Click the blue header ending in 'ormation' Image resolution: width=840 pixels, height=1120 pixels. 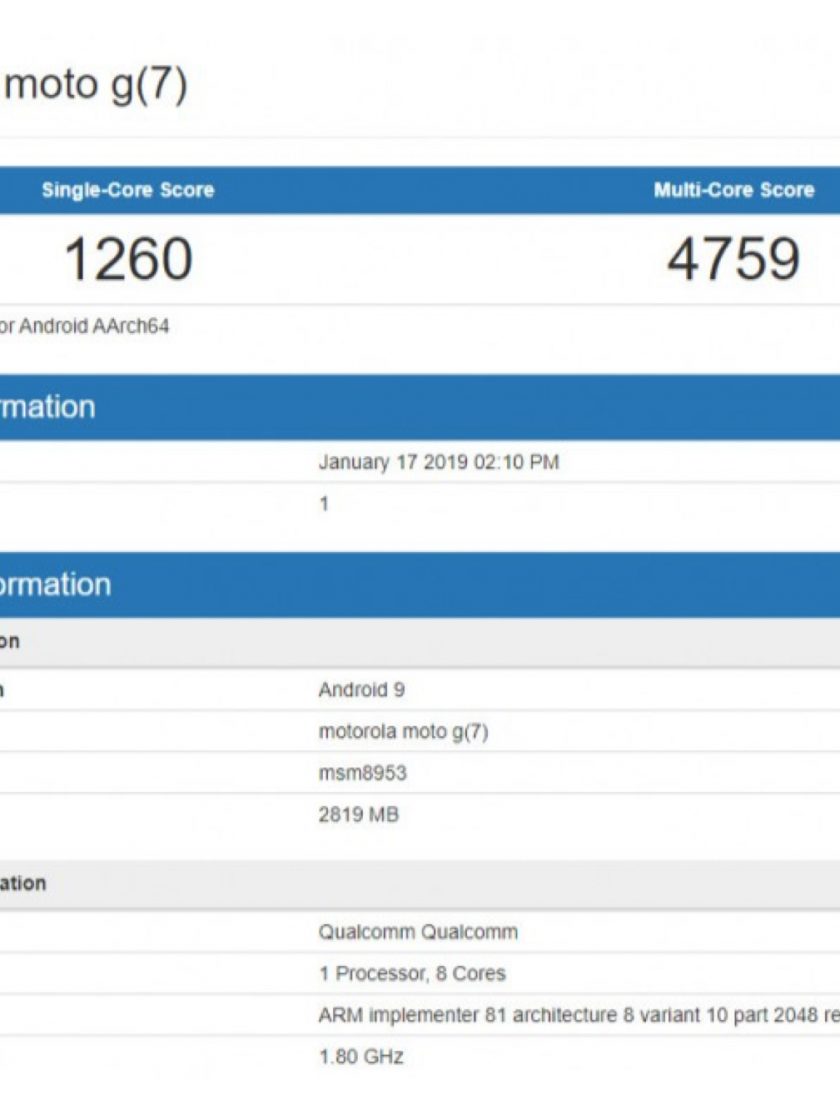[x=55, y=584]
